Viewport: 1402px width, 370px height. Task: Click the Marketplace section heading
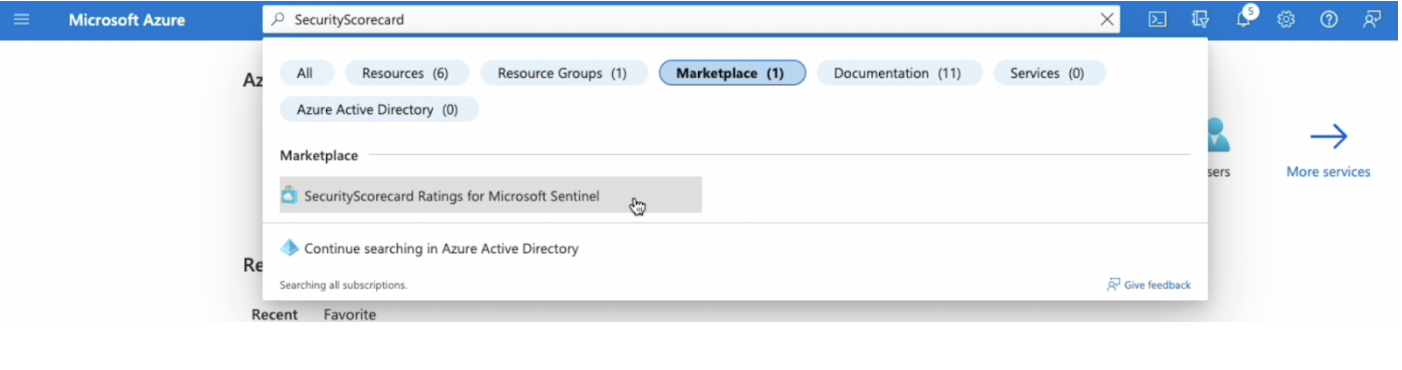(319, 155)
